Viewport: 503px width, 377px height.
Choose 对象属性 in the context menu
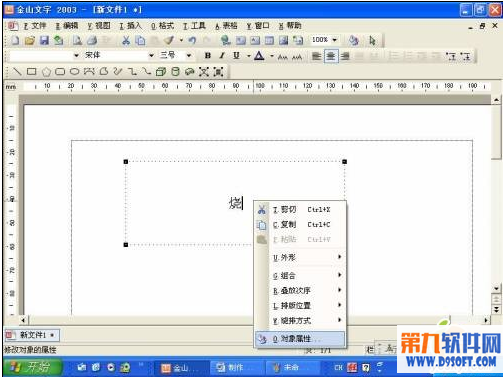[300, 339]
